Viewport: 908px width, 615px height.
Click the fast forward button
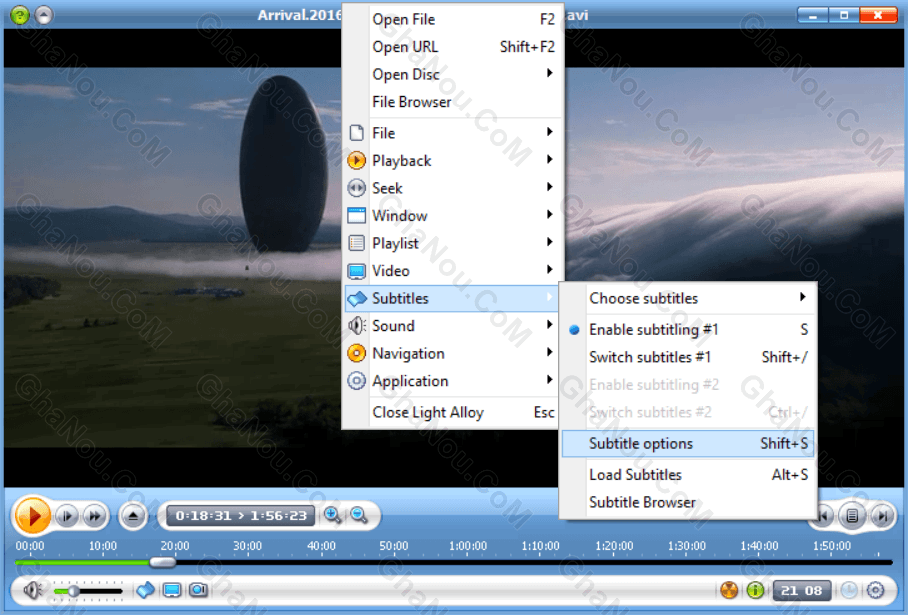click(x=94, y=516)
